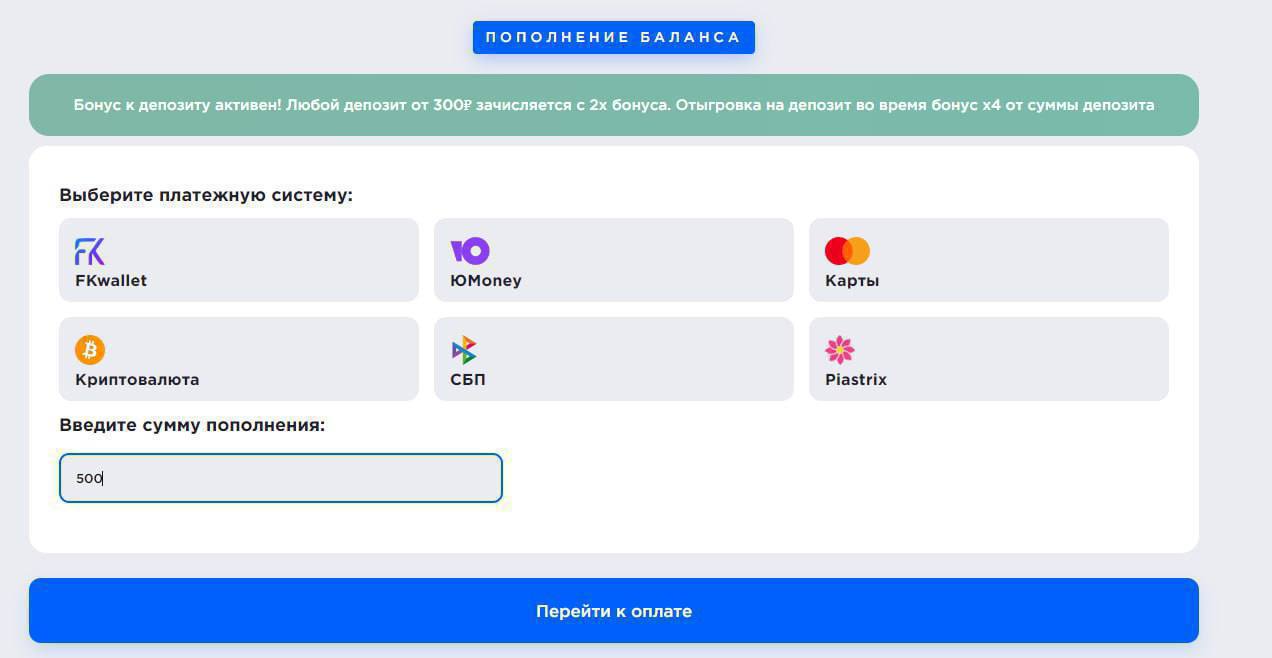Screen dimensions: 1272x658
Task: Click the '500' value in amount field
Action: point(89,479)
